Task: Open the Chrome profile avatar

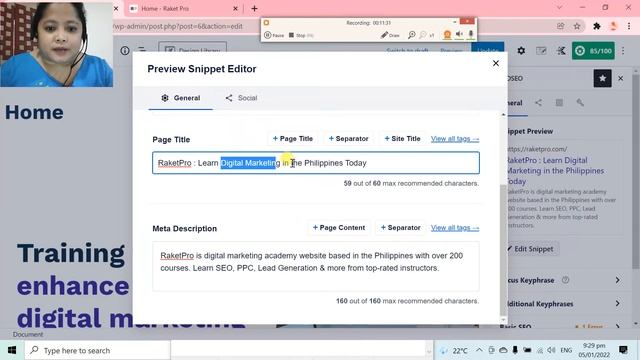Action: [x=613, y=26]
